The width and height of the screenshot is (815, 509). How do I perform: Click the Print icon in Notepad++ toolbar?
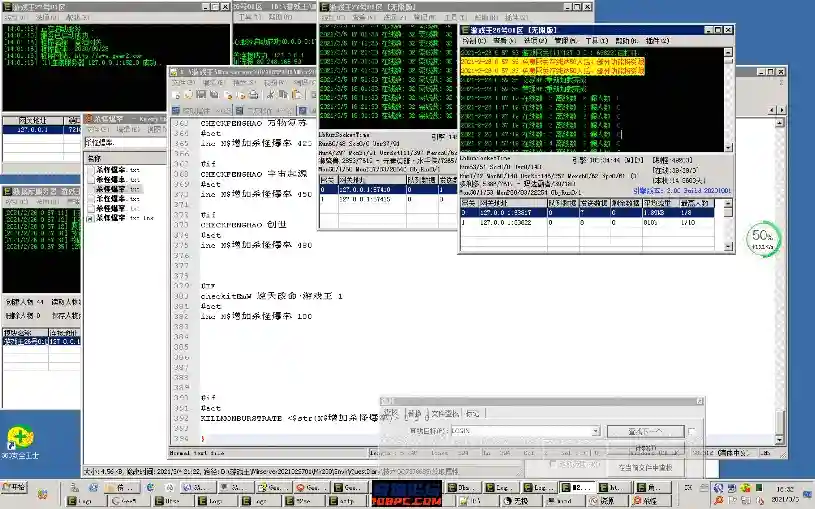click(x=253, y=95)
